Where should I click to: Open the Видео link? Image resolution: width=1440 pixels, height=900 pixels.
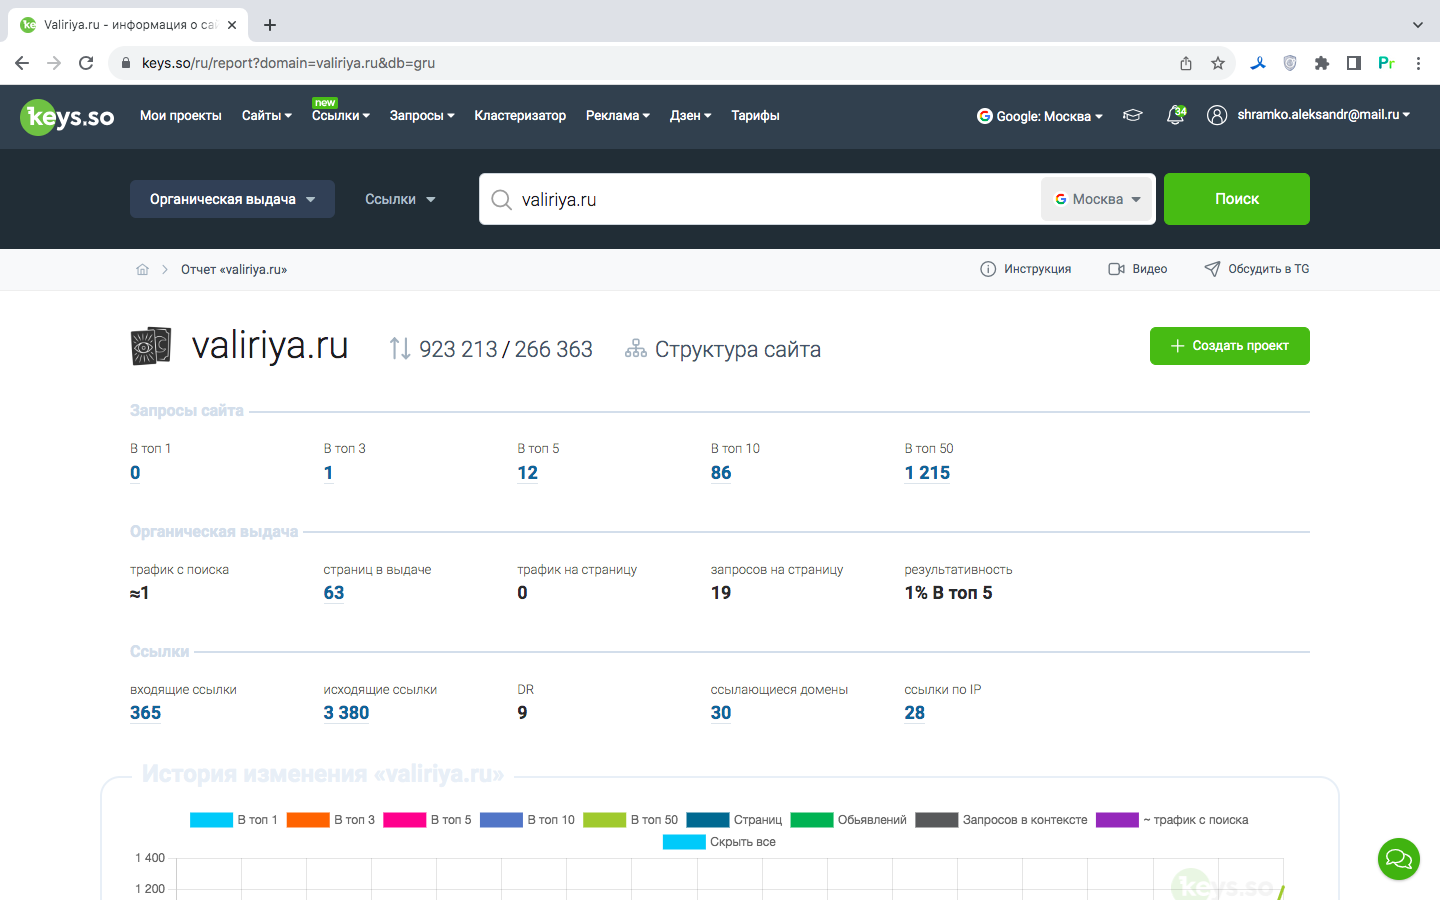[1138, 269]
